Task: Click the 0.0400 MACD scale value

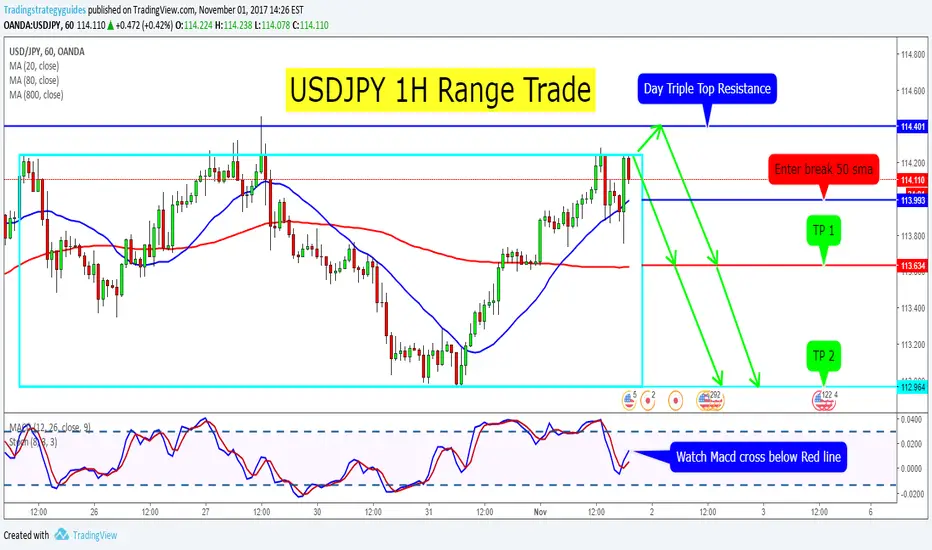Action: tap(911, 419)
